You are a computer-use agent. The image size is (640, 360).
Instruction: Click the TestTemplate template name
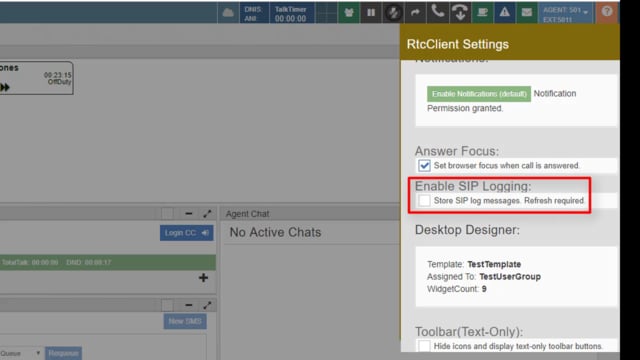[x=494, y=264]
